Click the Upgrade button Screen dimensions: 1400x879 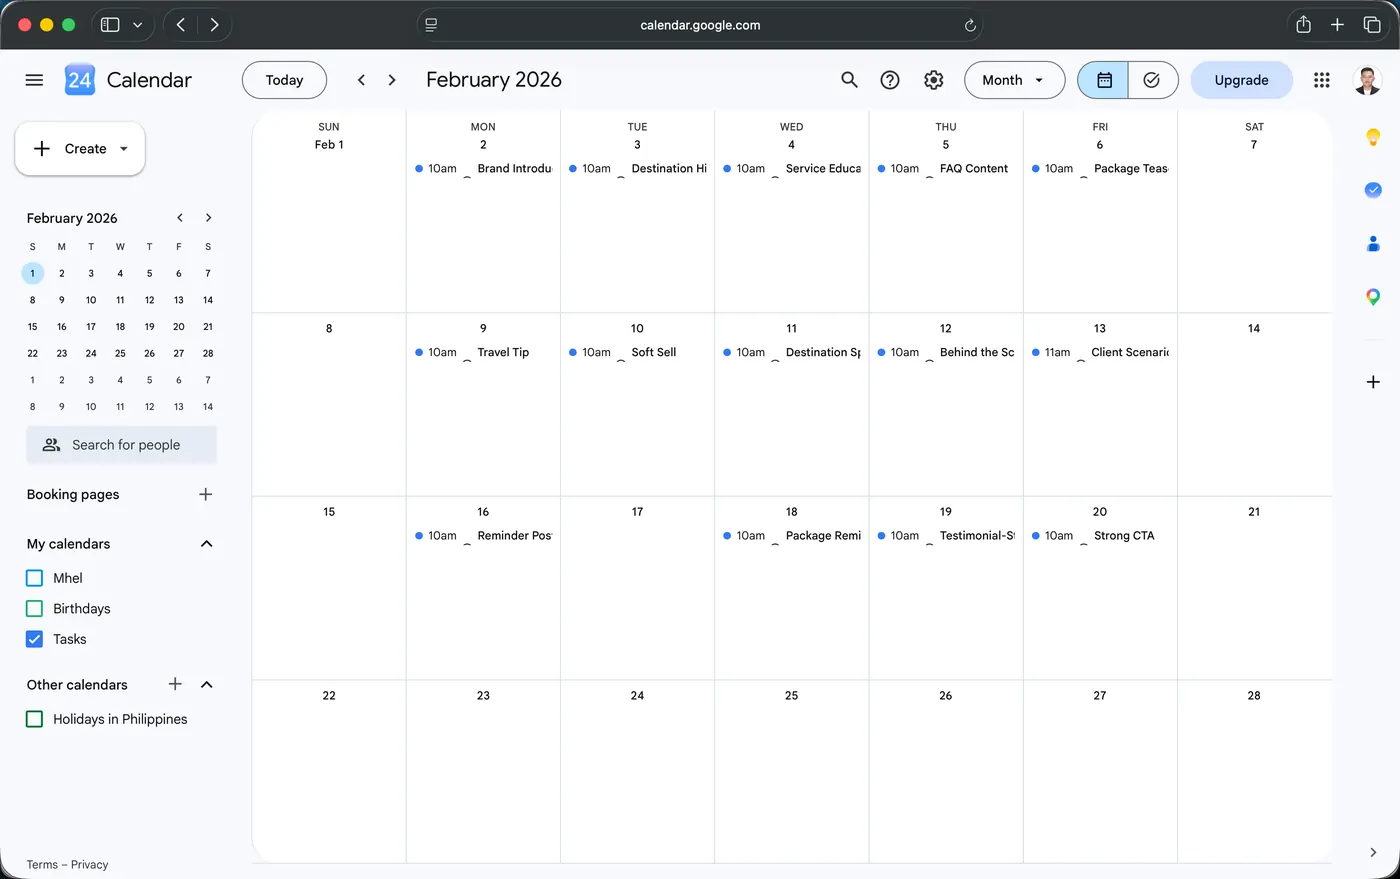coord(1241,80)
